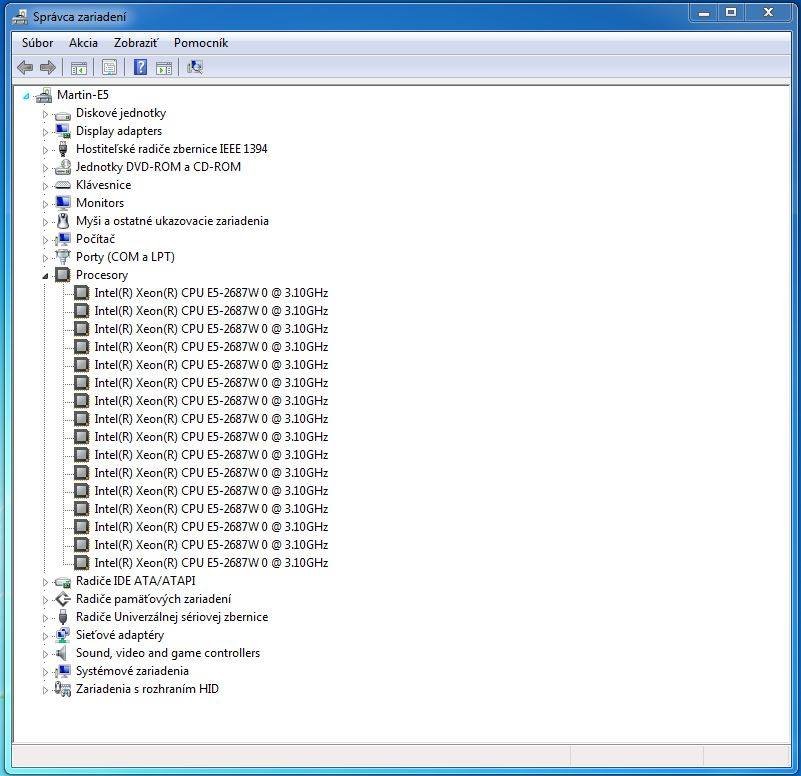Expand Zariadenia s rozhraním HID node
801x776 pixels.
[45, 690]
